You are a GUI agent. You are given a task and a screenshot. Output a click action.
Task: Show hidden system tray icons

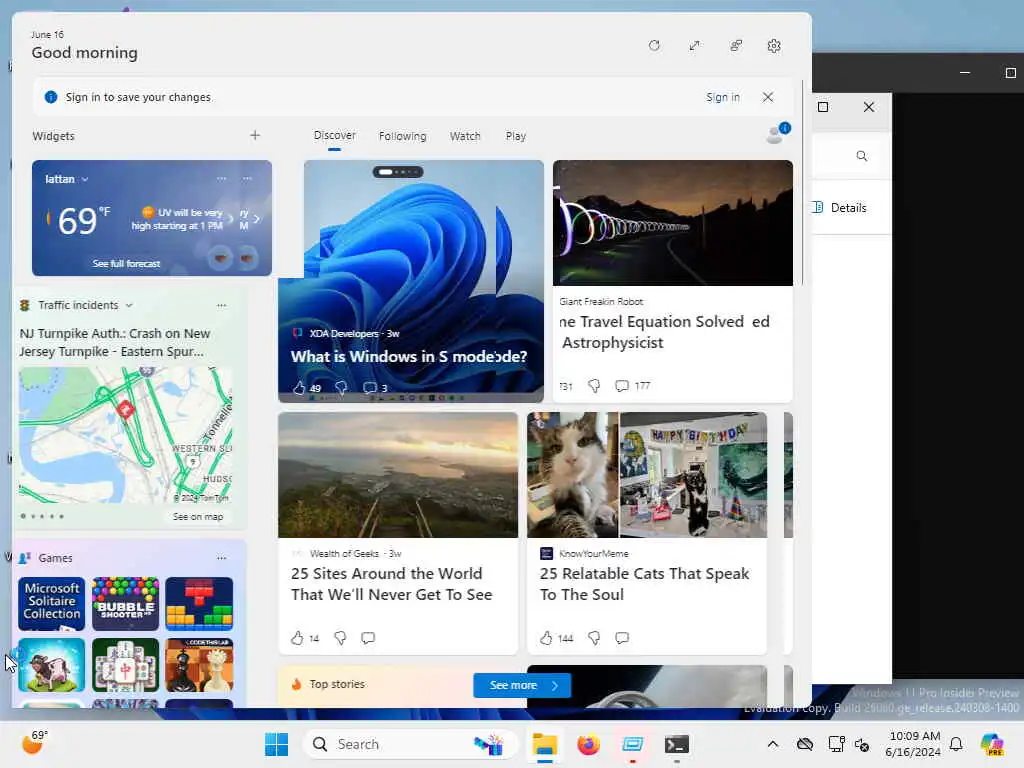point(773,744)
